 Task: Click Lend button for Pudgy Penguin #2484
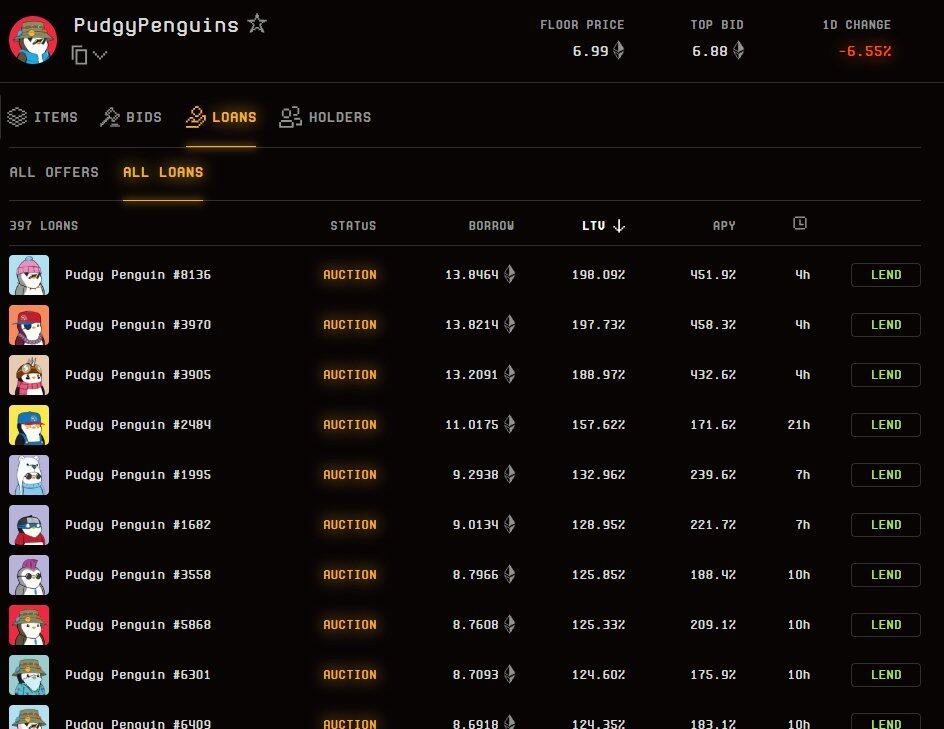pos(885,425)
